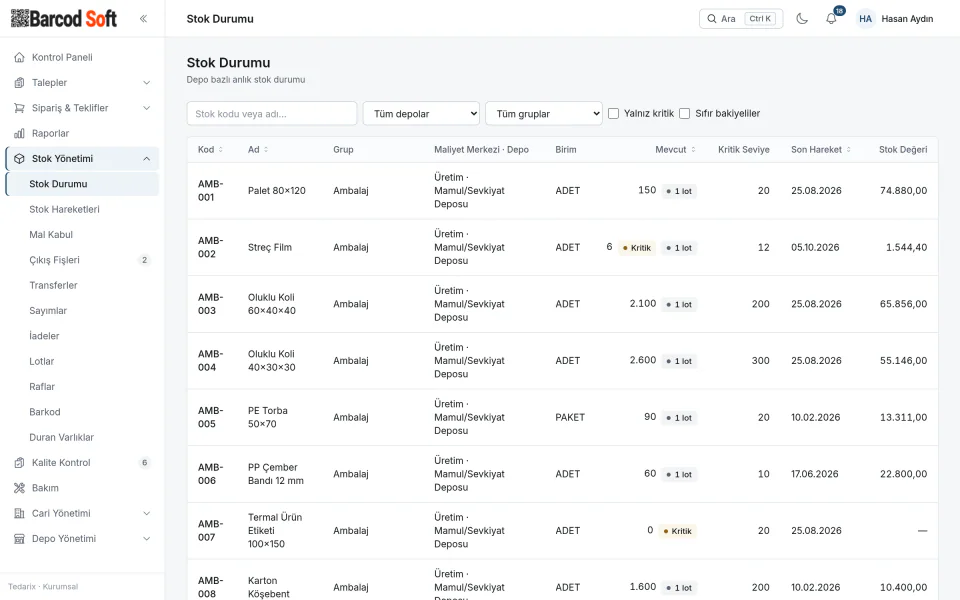960x600 pixels.
Task: Click the Sipariş & Teklifler cart icon
Action: pyautogui.click(x=20, y=108)
